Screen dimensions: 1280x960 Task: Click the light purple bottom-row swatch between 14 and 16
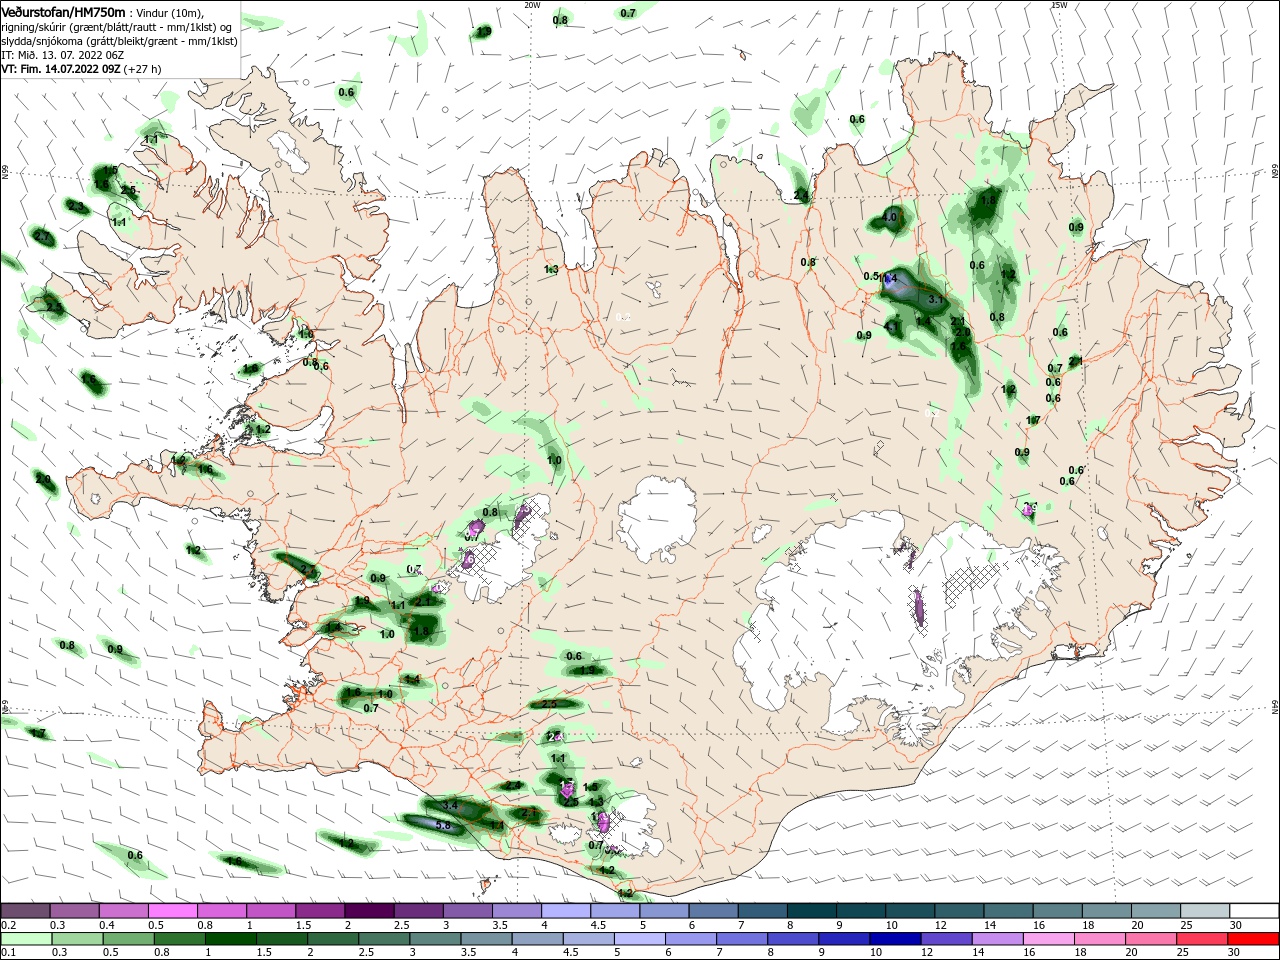998,939
